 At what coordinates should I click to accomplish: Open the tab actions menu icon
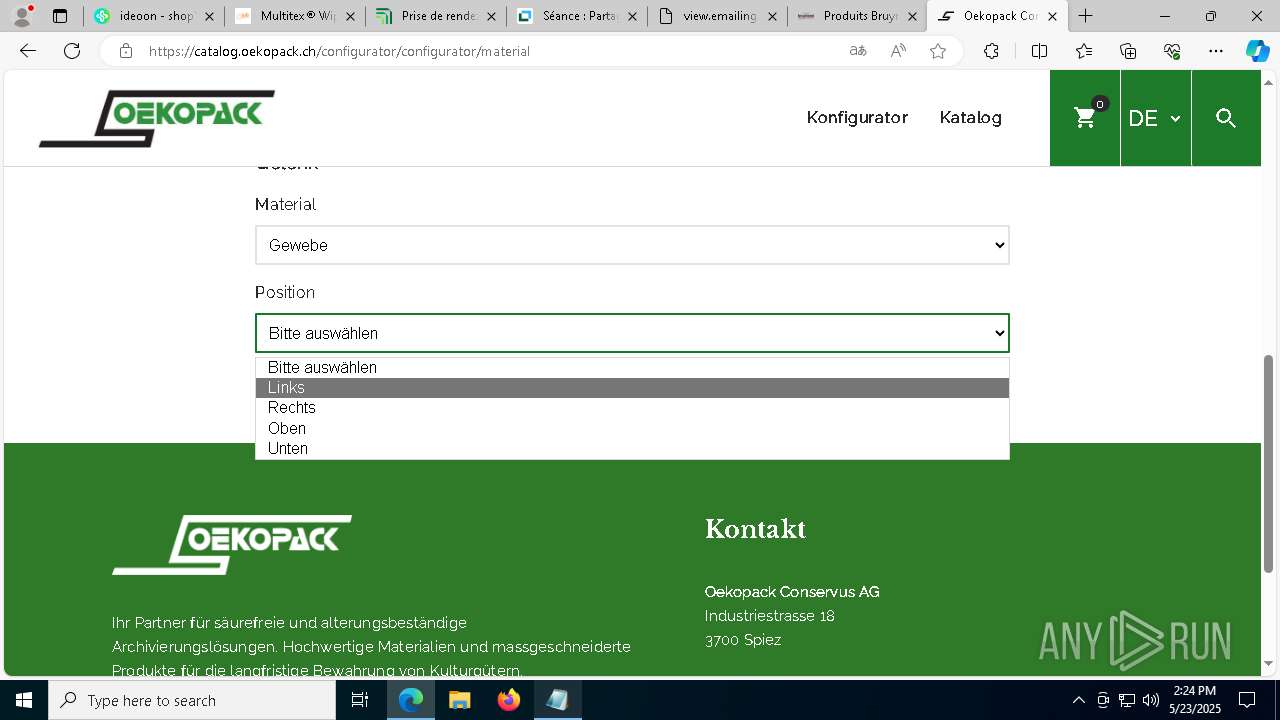[60, 16]
